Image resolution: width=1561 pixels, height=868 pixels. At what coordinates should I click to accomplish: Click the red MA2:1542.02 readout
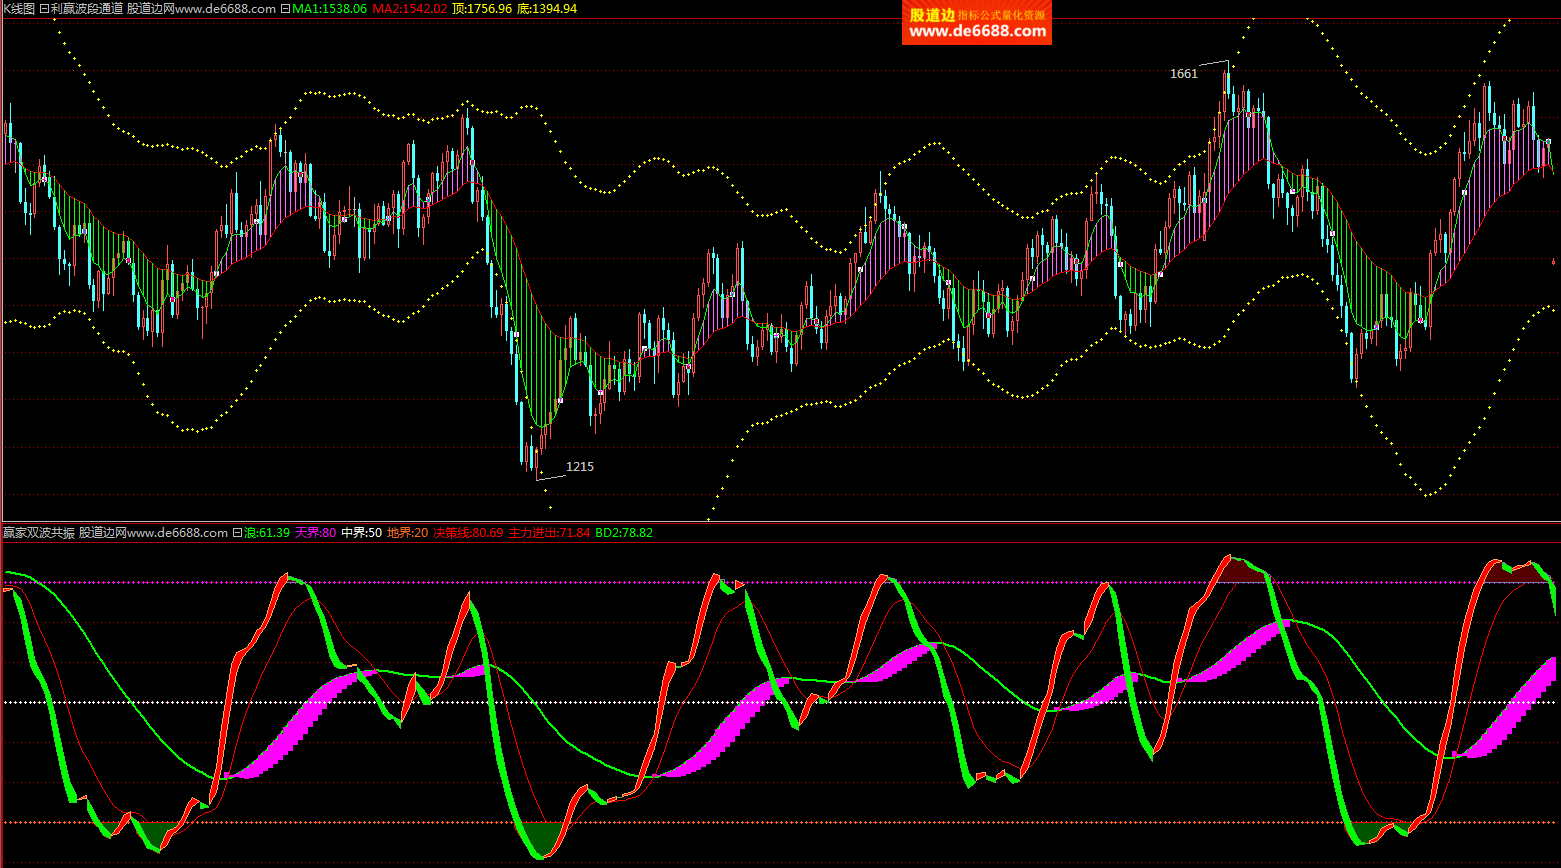(x=409, y=9)
